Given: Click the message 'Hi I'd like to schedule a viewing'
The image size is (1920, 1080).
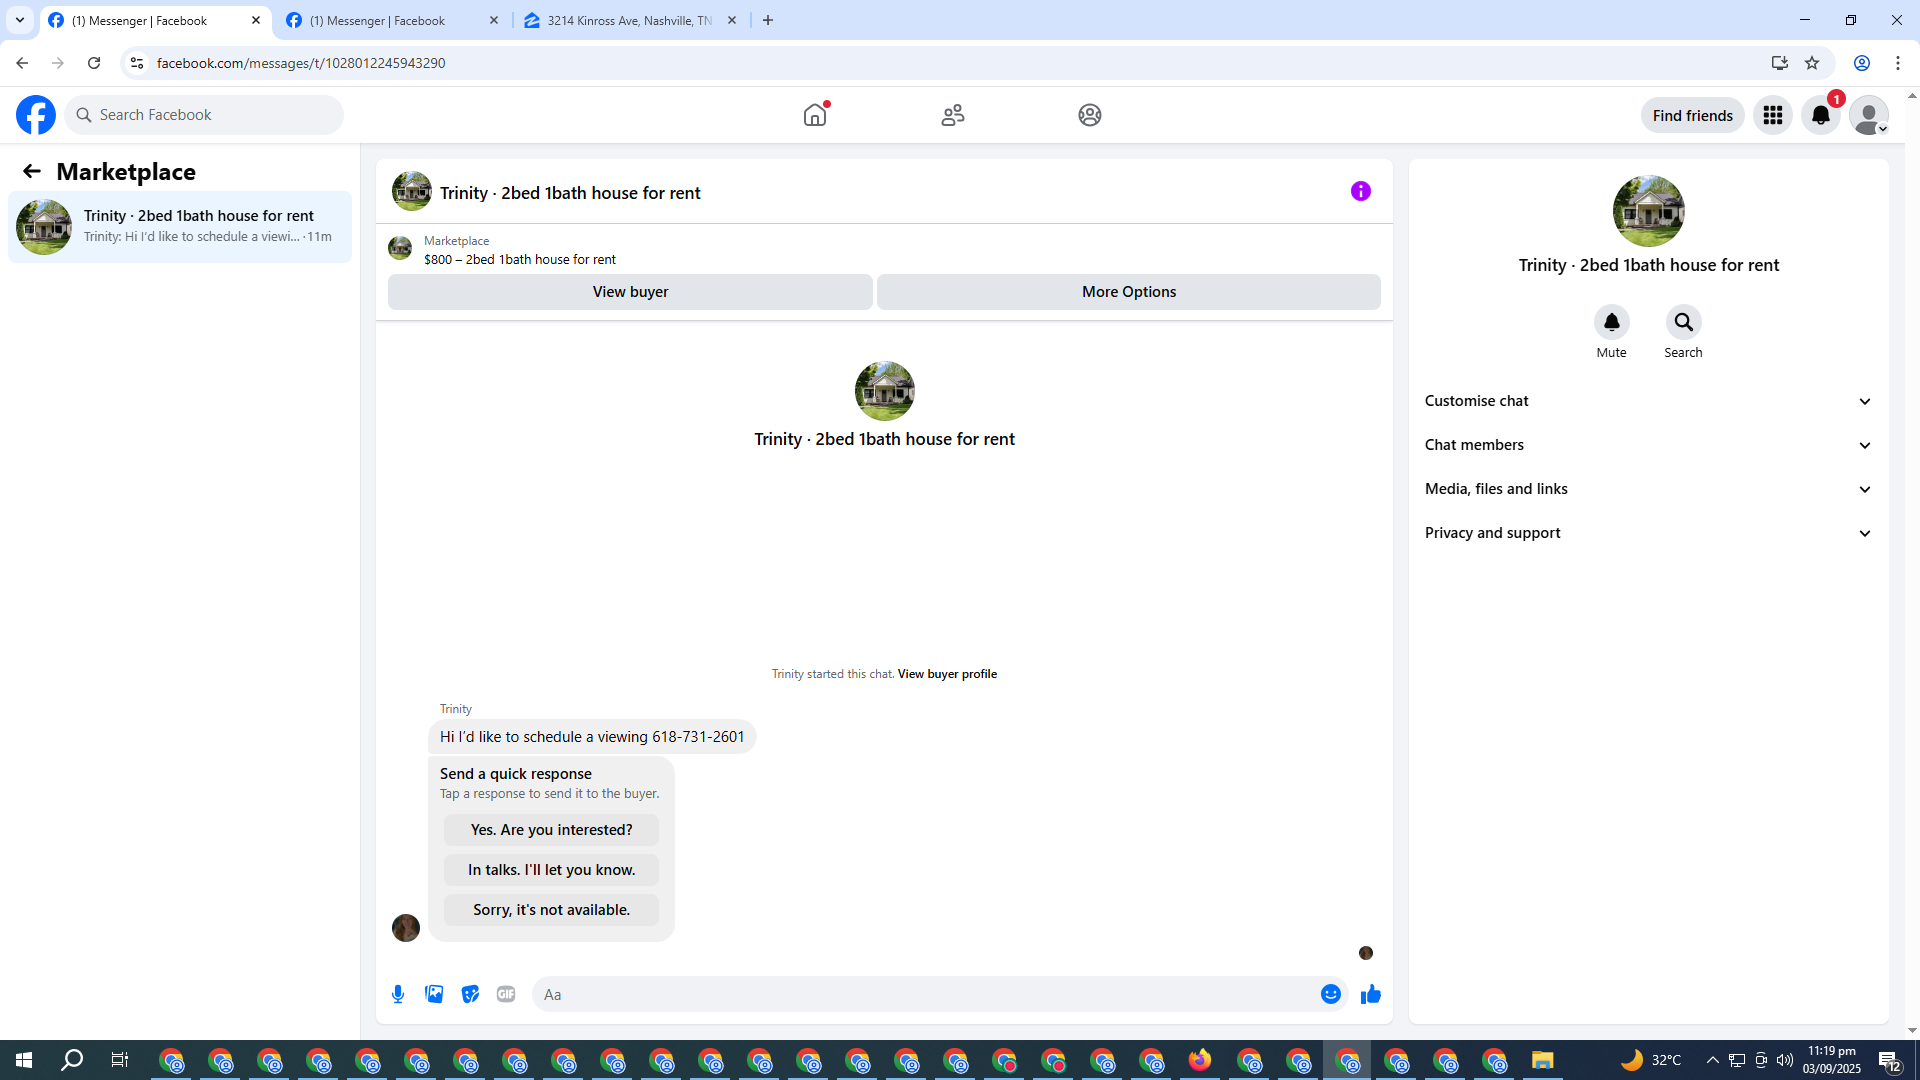Looking at the screenshot, I should pos(592,737).
